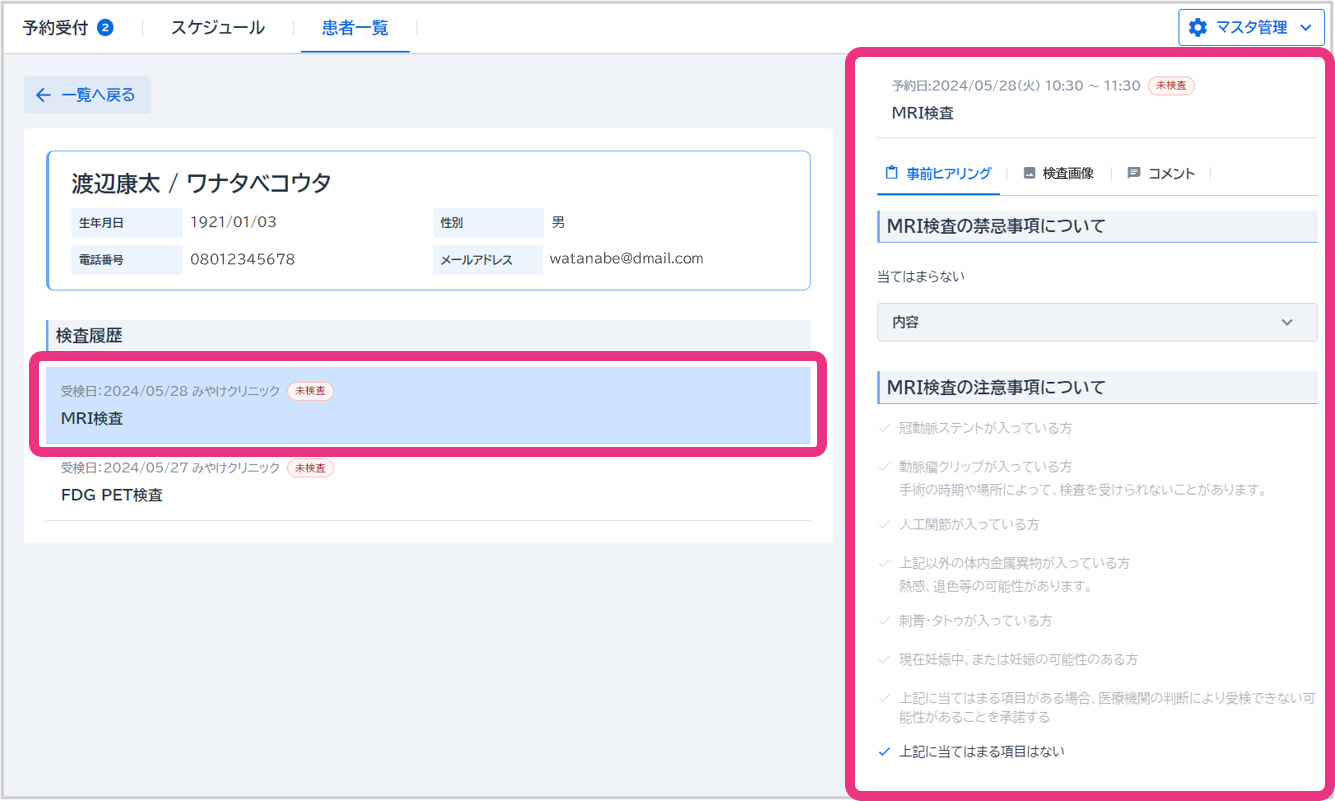Click the image icon beside 検査画像
This screenshot has width=1335, height=801.
[x=1029, y=173]
